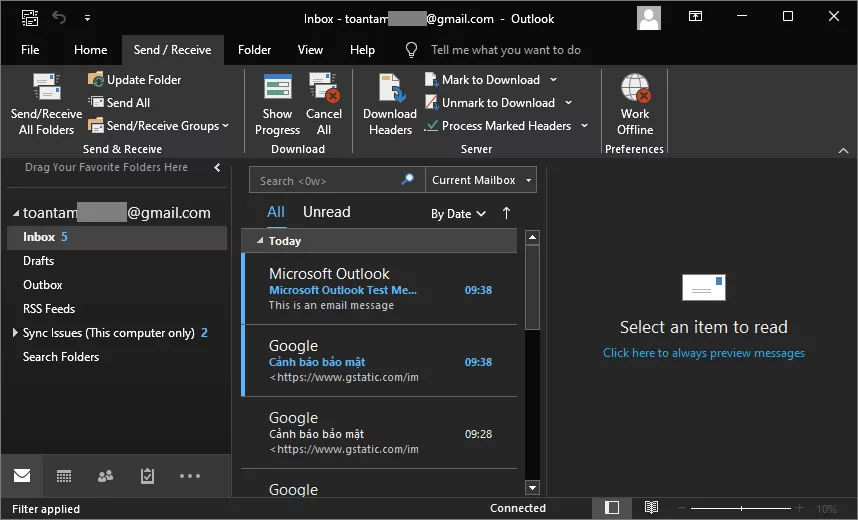The image size is (858, 520).
Task: Open Ribbon Display Options icon
Action: (x=695, y=16)
